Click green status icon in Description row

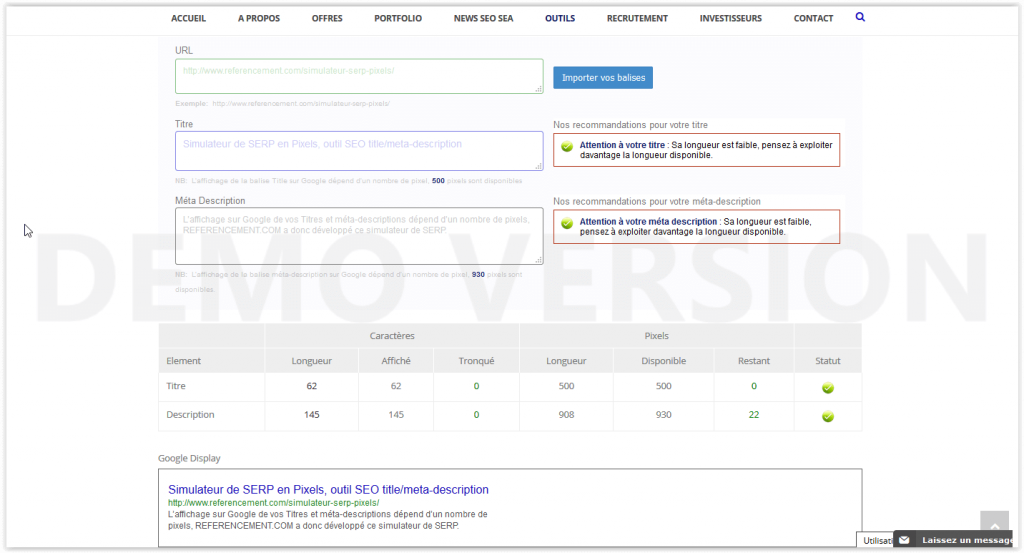click(827, 416)
